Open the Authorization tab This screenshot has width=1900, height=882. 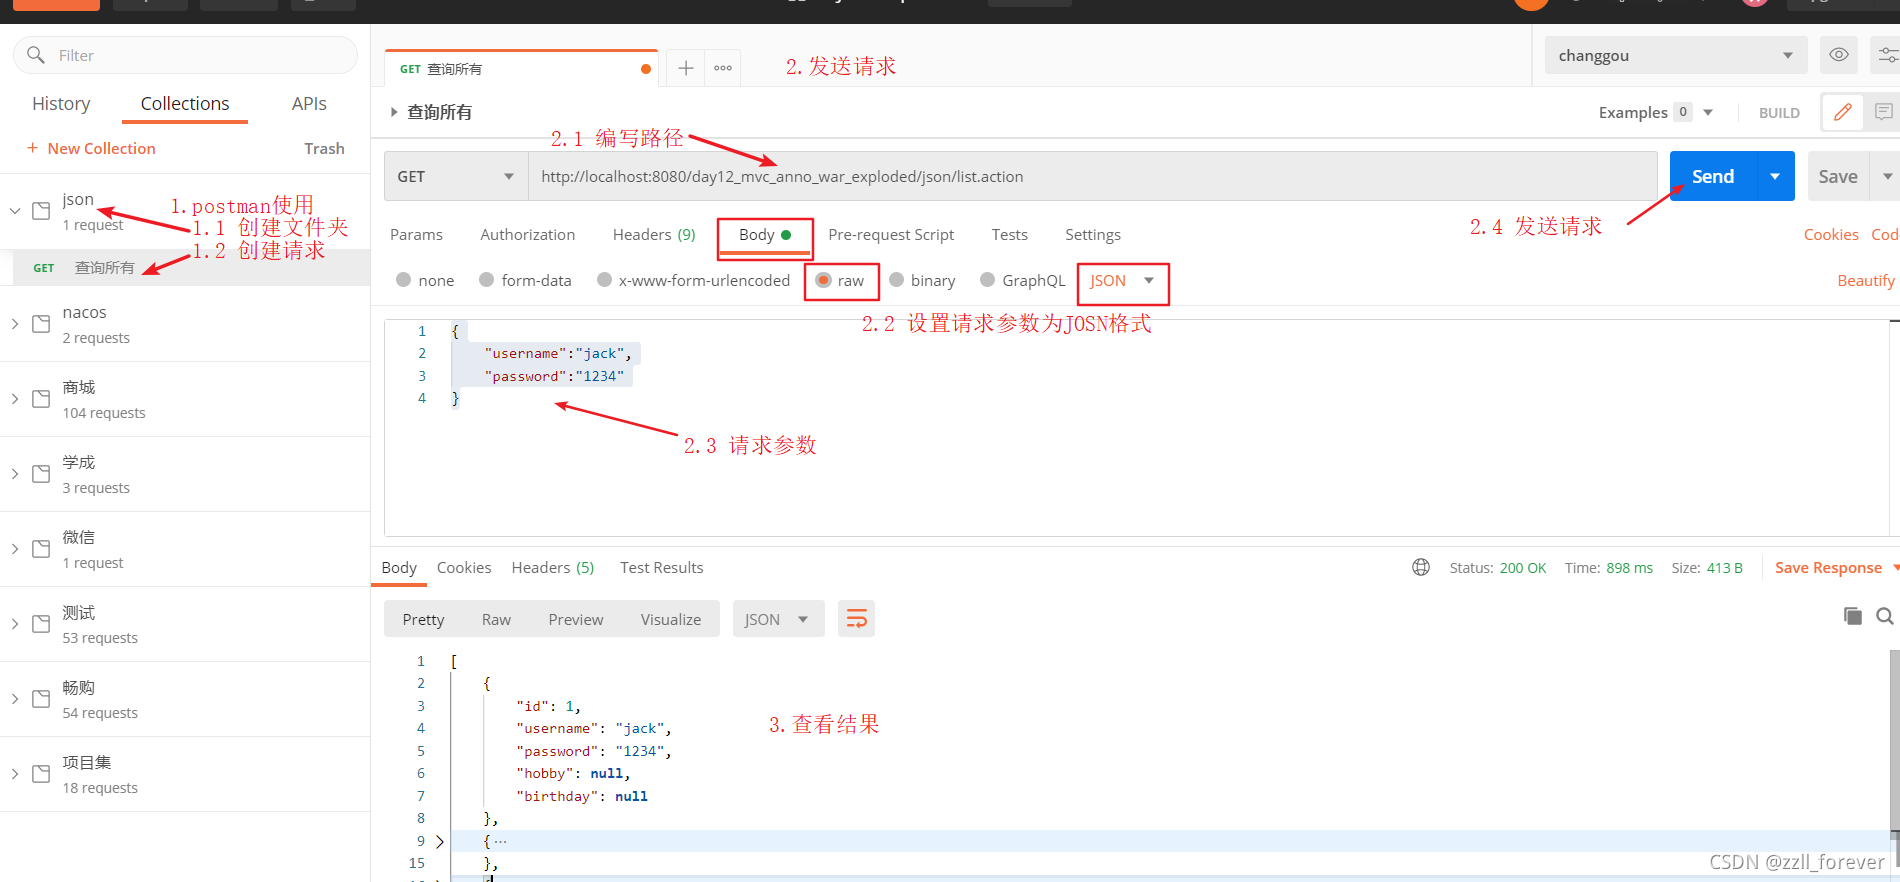click(527, 234)
